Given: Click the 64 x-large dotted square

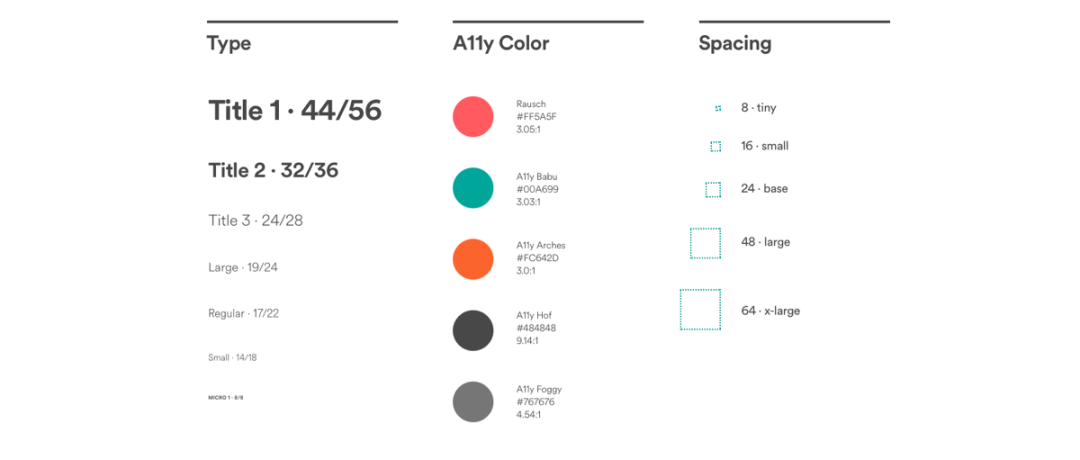Looking at the screenshot, I should (700, 309).
